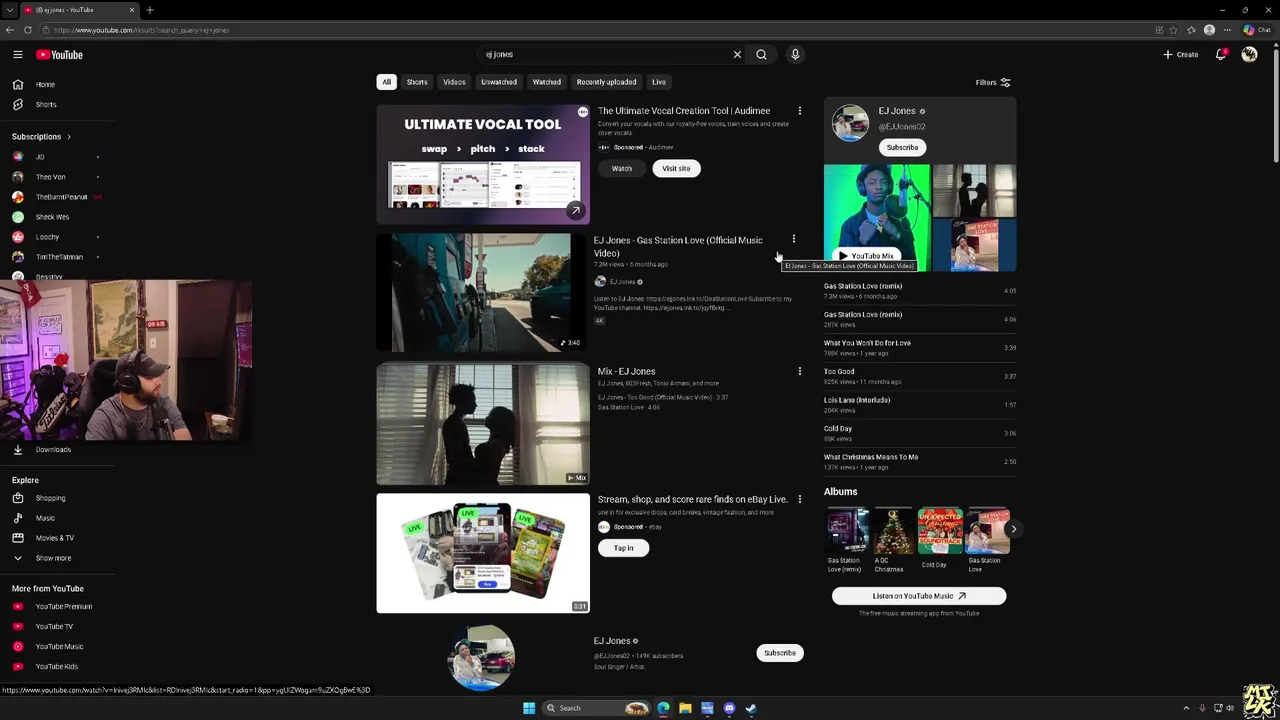Play What You Won't Do for Love track

click(x=920, y=348)
